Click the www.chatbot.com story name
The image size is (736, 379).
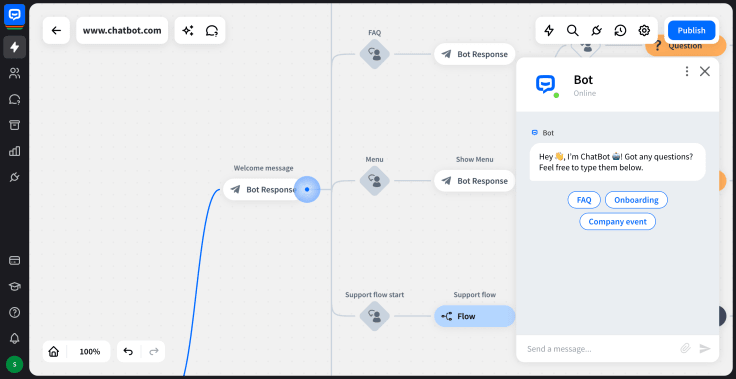point(122,31)
